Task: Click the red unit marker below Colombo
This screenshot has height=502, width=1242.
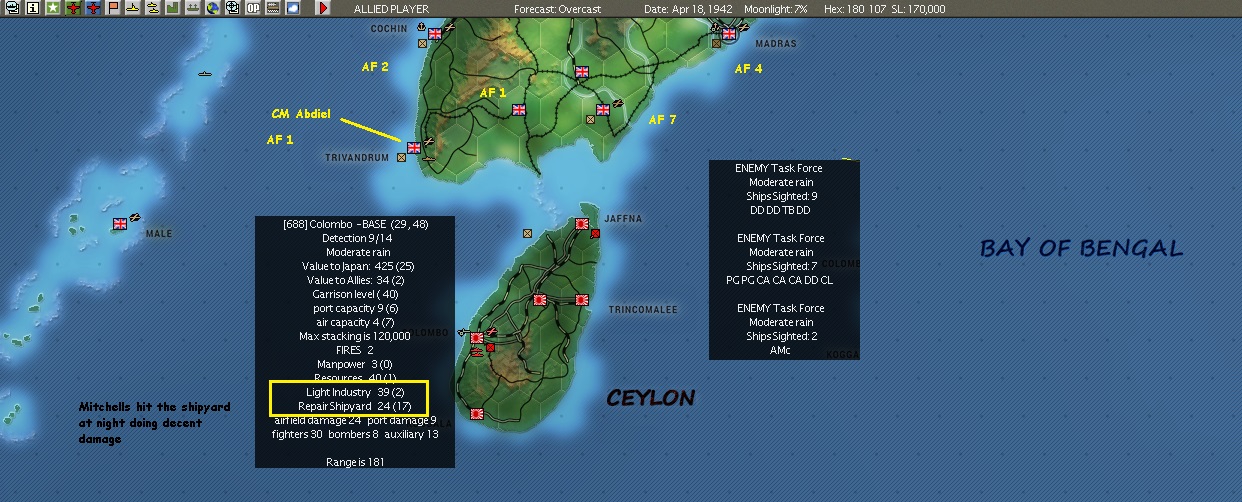Action: 490,347
